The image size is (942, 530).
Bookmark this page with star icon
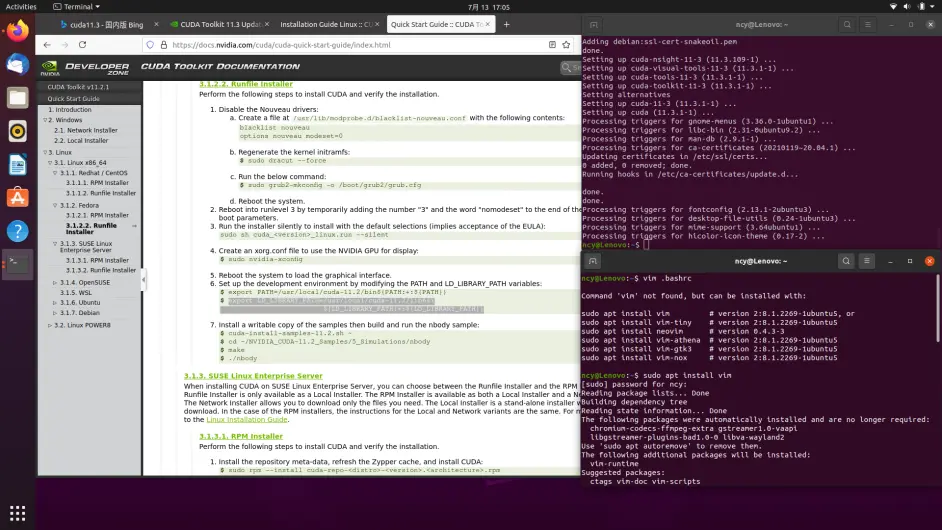[566, 45]
